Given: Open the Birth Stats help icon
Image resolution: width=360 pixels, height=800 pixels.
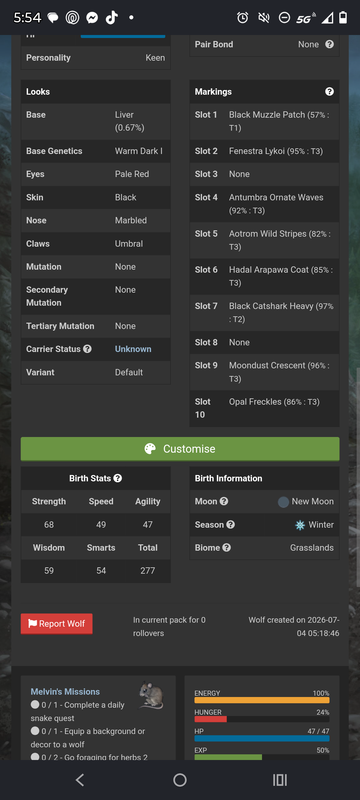Looking at the screenshot, I should click(x=118, y=478).
